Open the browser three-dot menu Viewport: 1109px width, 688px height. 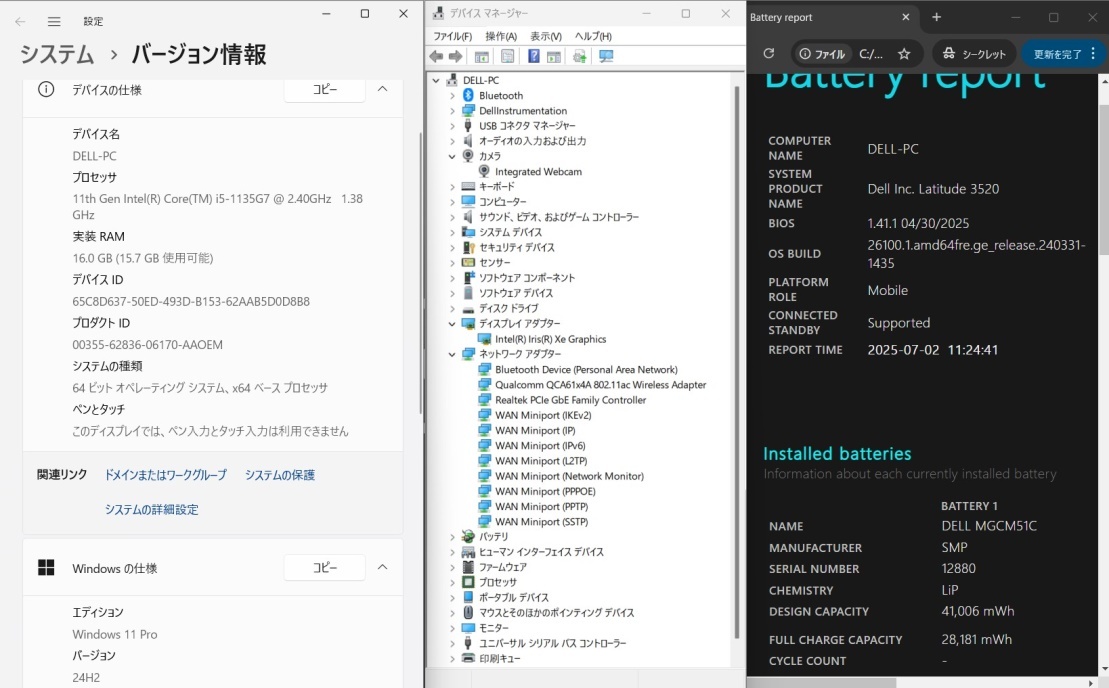(x=1094, y=53)
